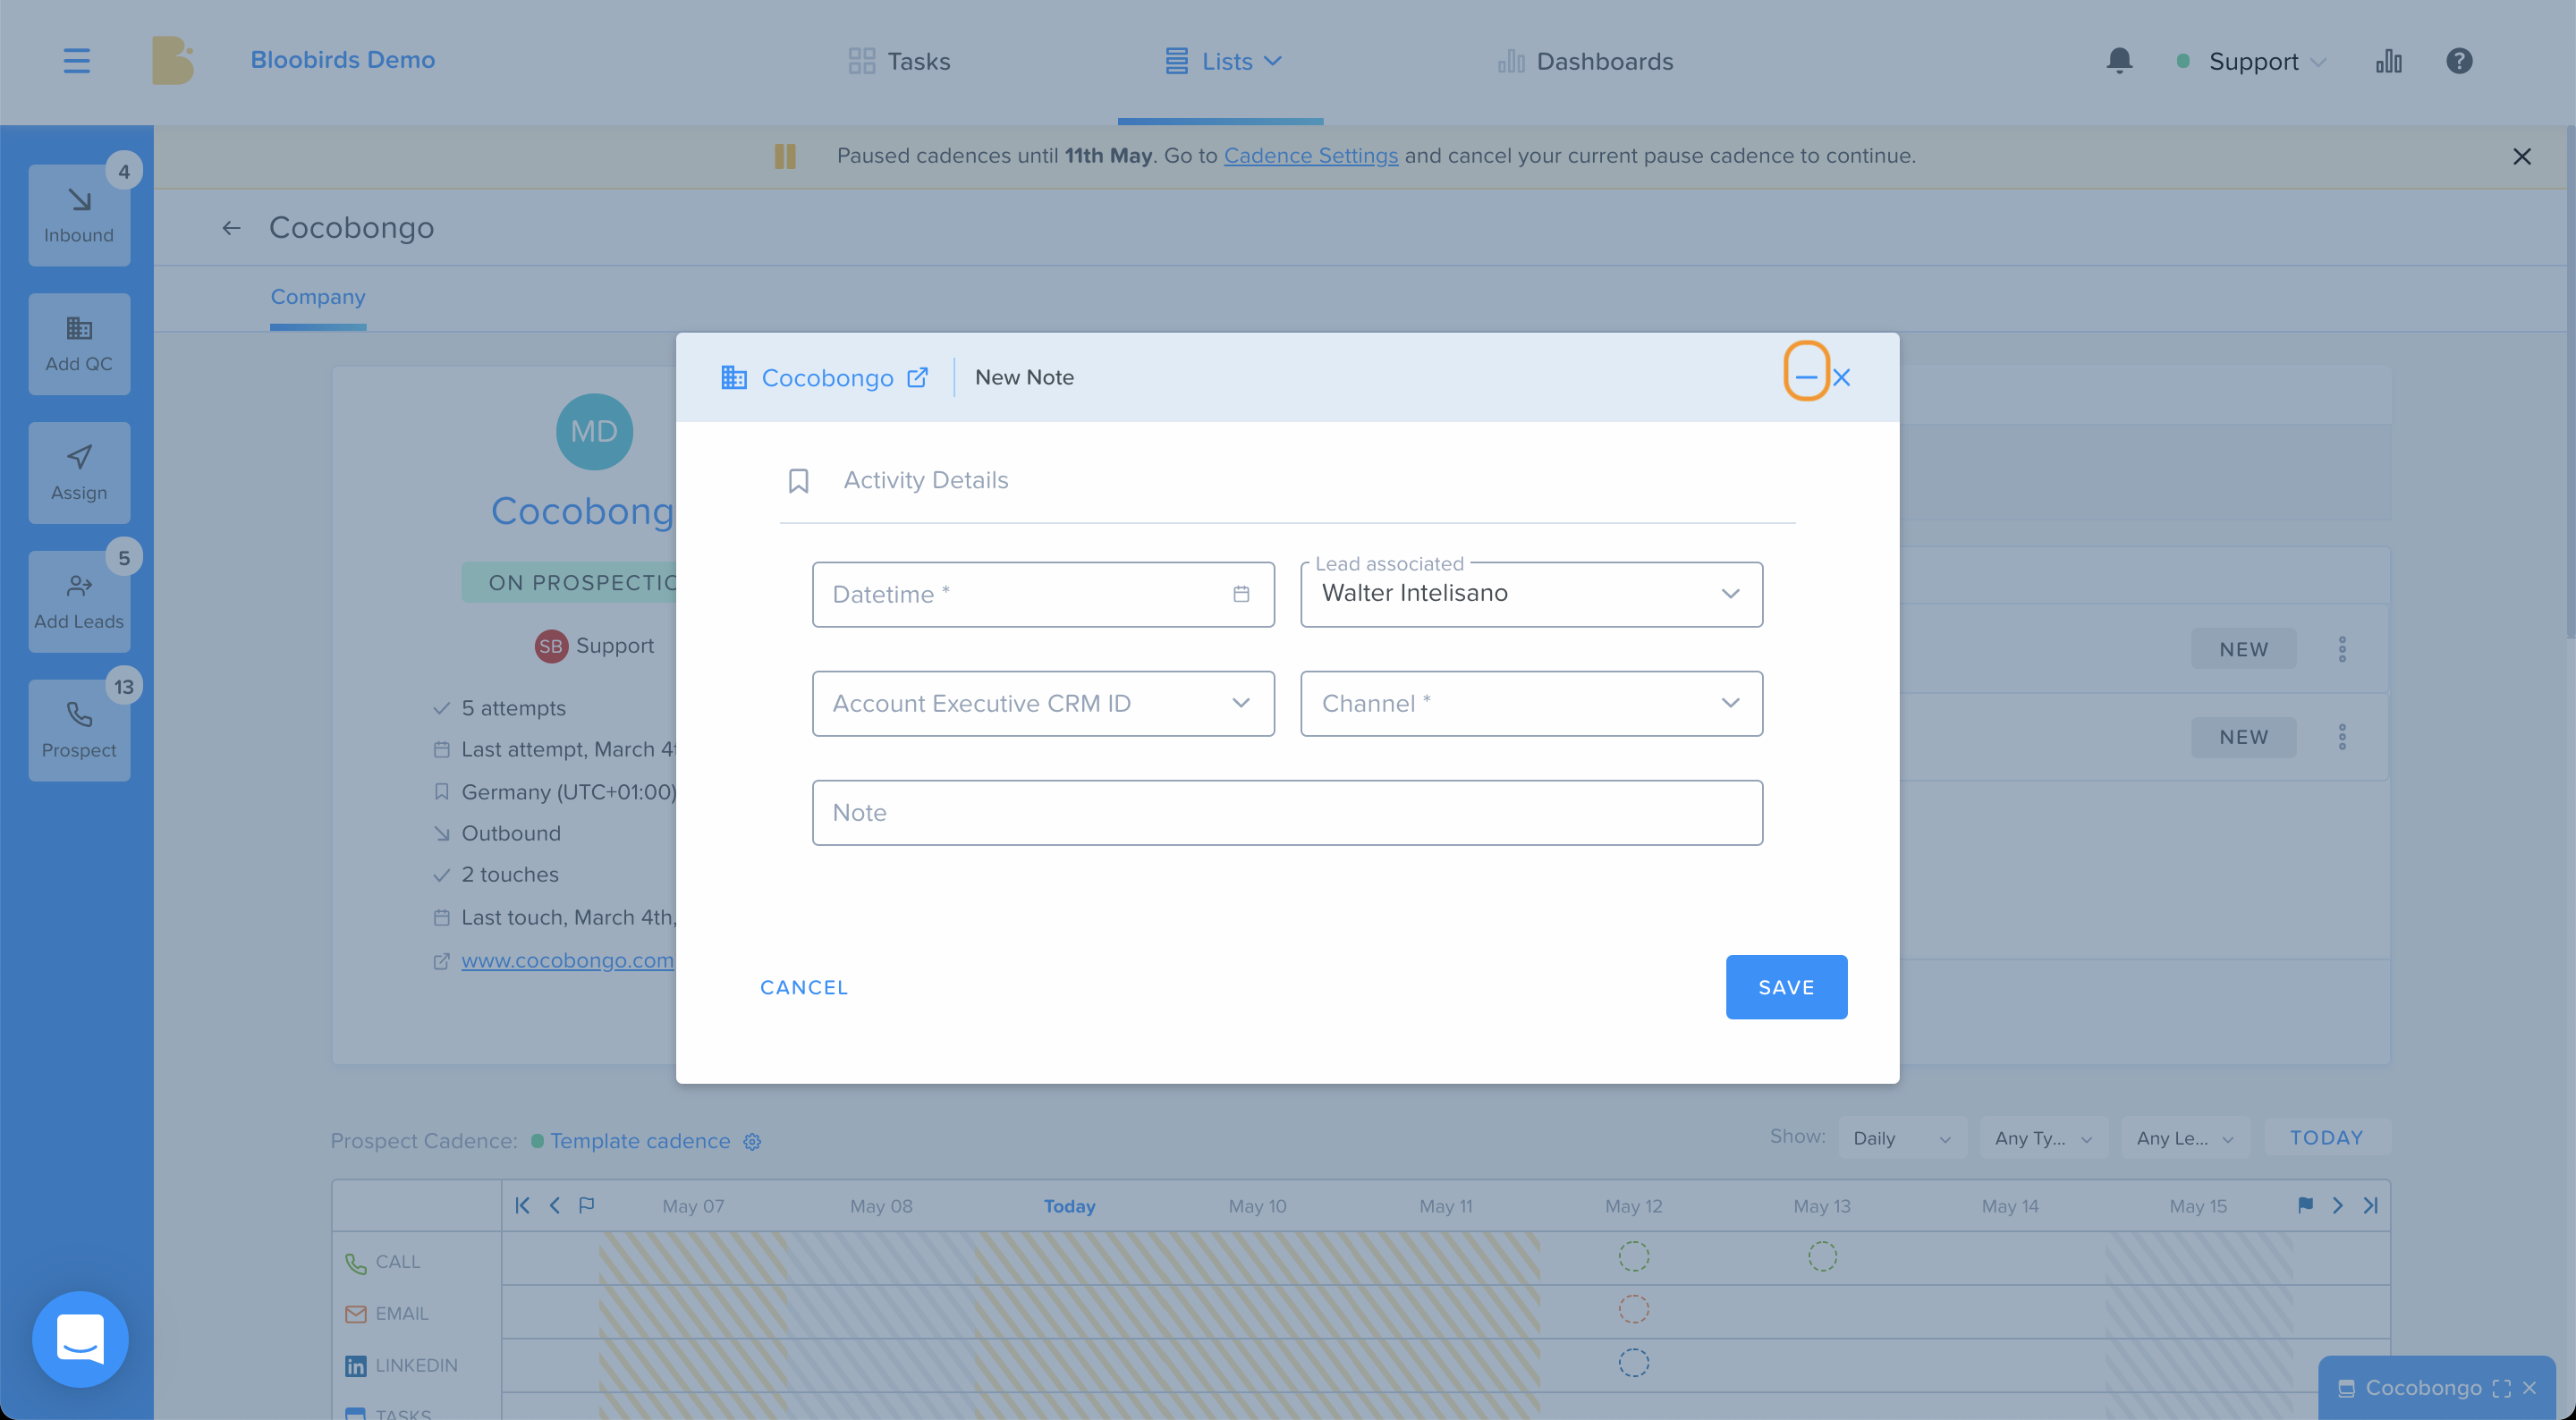Open the Cocobongo company link in dialog
This screenshot has width=2576, height=1420.
coord(827,378)
